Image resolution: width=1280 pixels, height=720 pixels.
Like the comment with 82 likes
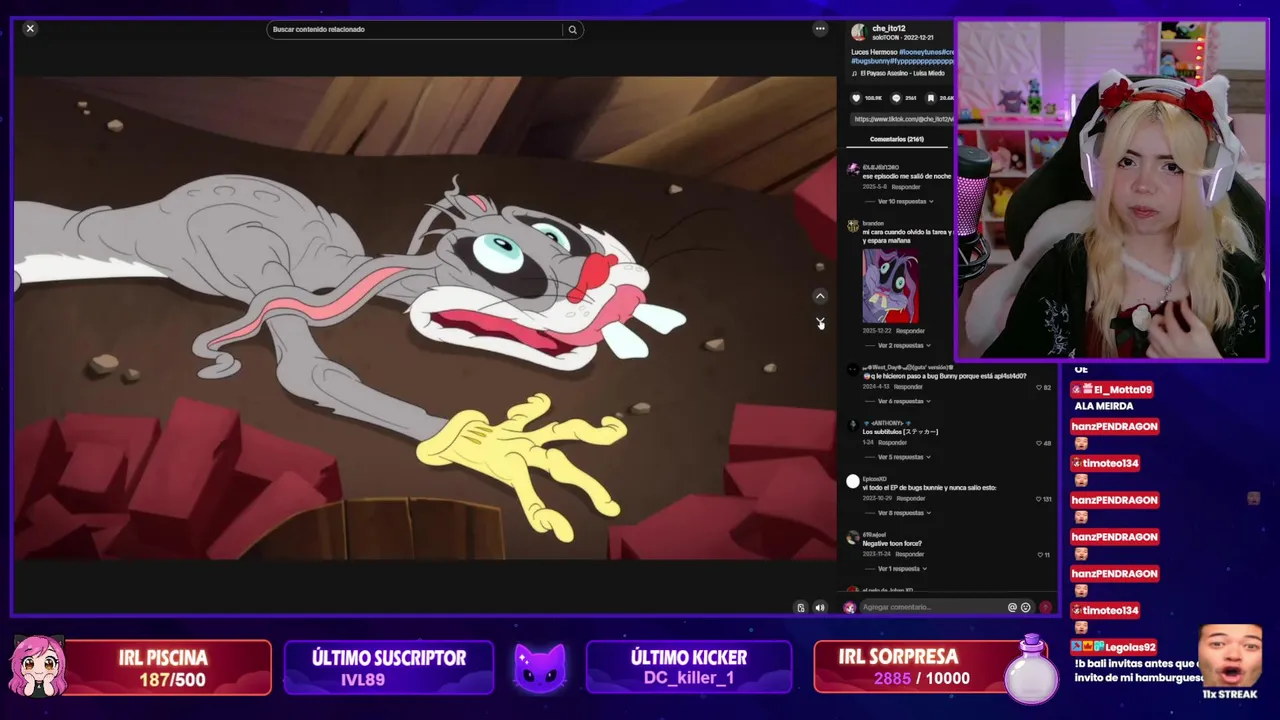1039,387
